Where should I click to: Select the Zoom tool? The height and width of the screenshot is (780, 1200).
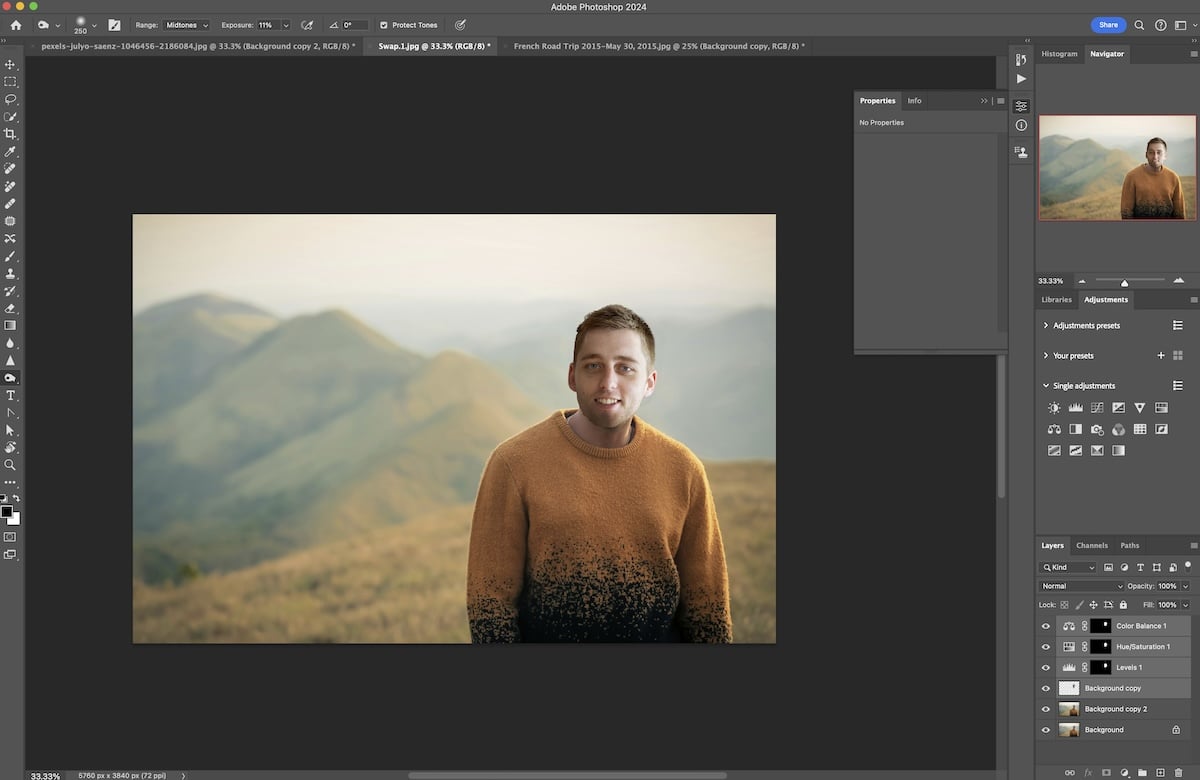[x=11, y=464]
